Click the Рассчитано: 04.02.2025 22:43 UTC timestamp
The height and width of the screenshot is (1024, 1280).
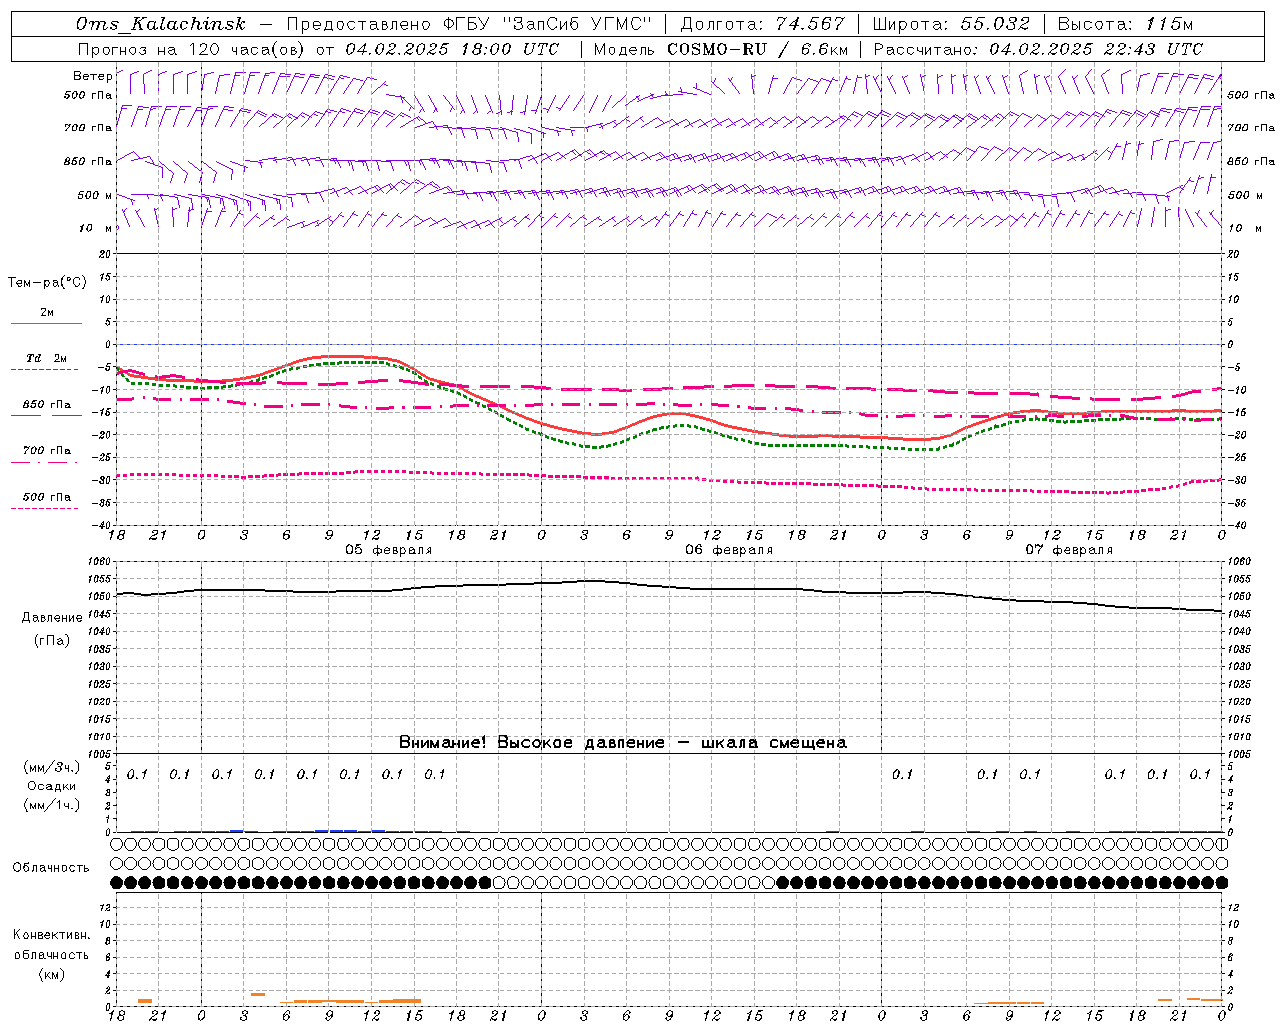point(1038,49)
